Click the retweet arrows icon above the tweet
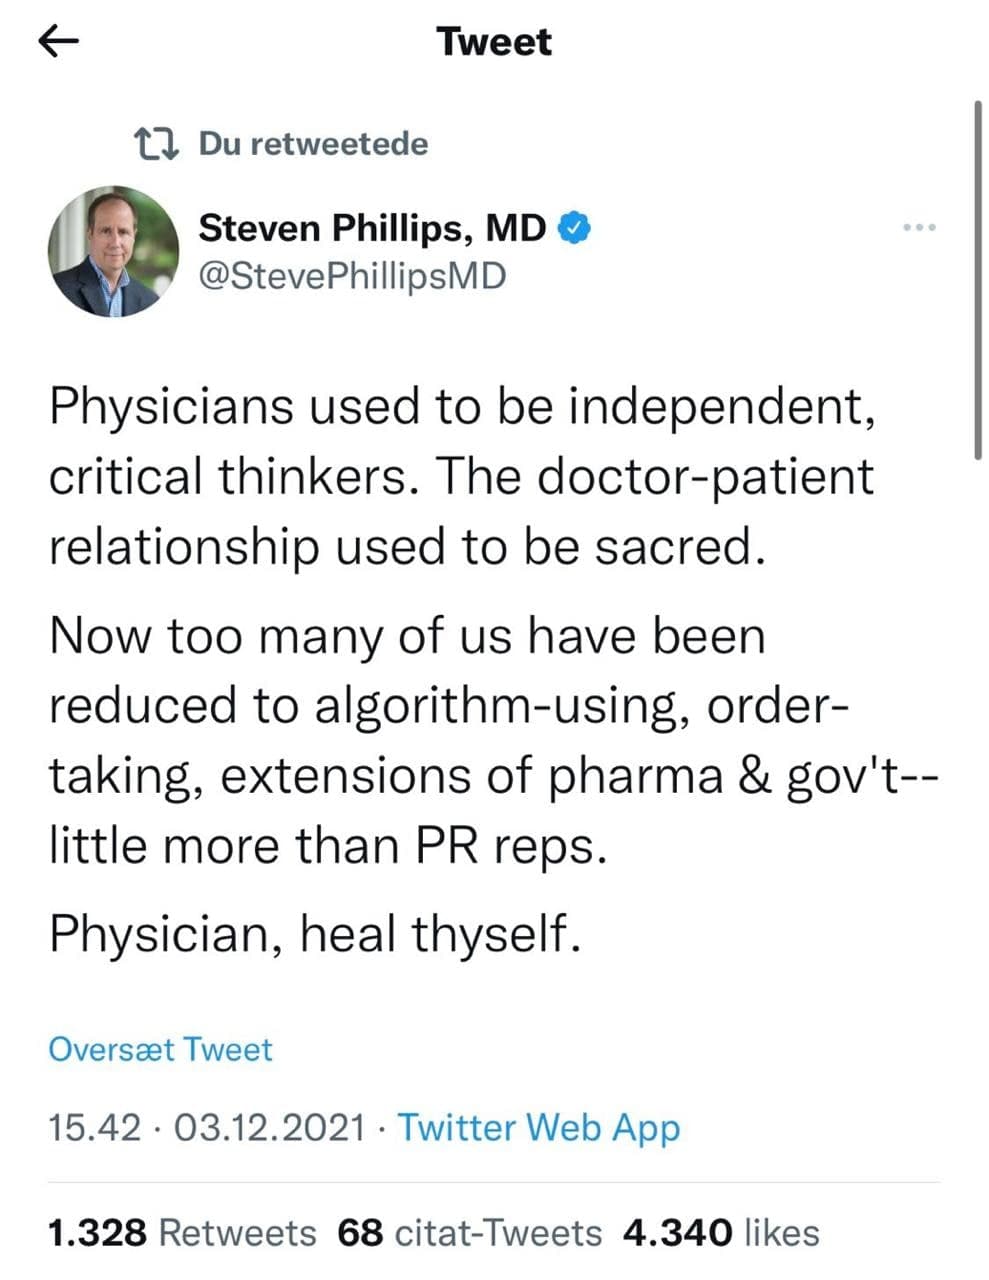The width and height of the screenshot is (989, 1280). click(x=157, y=145)
